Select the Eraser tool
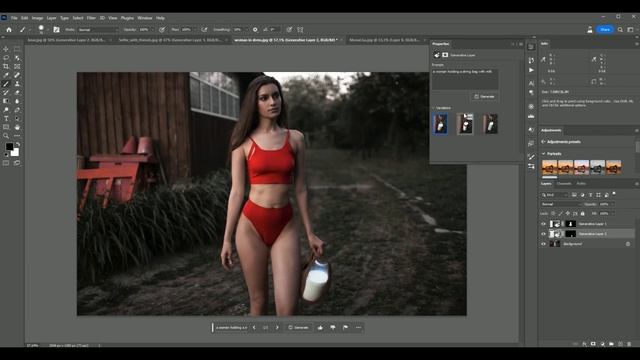The height and width of the screenshot is (360, 640). click(x=17, y=93)
